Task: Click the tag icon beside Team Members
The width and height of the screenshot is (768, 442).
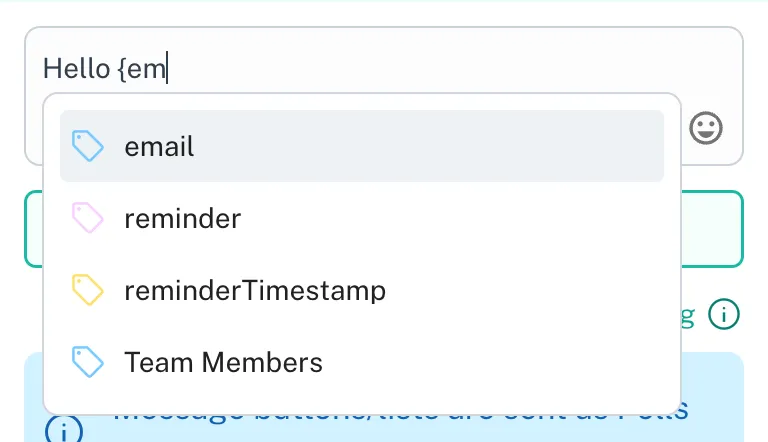Action: point(88,362)
